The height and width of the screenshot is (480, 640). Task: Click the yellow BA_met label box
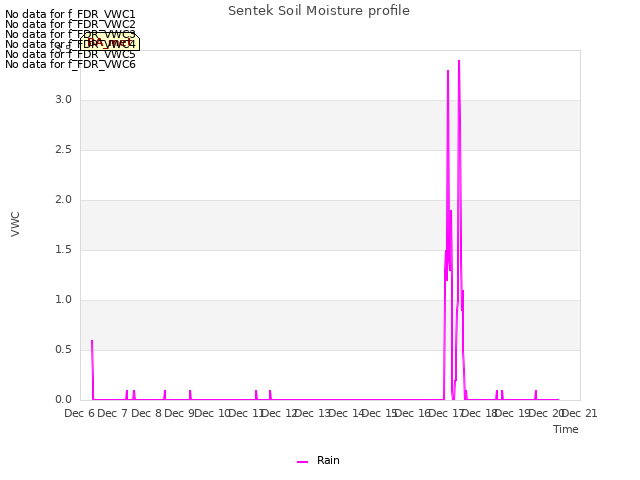(109, 42)
